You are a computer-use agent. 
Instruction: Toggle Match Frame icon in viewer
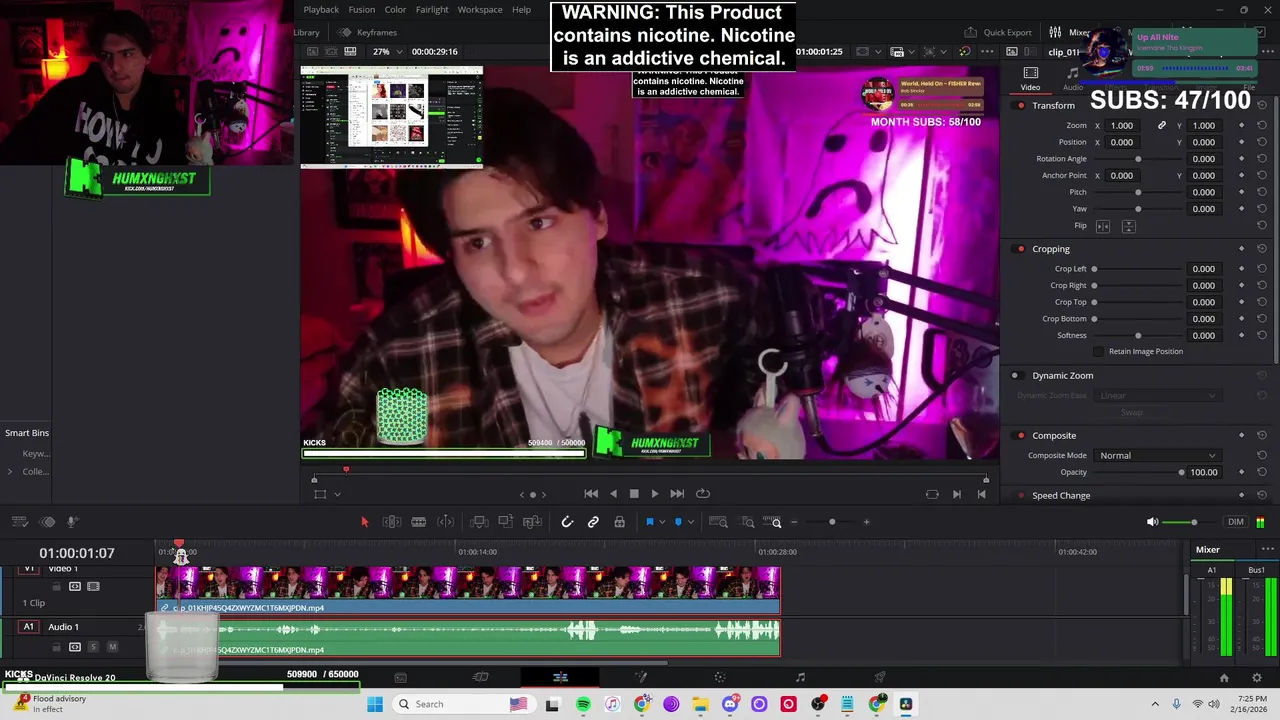(x=932, y=494)
